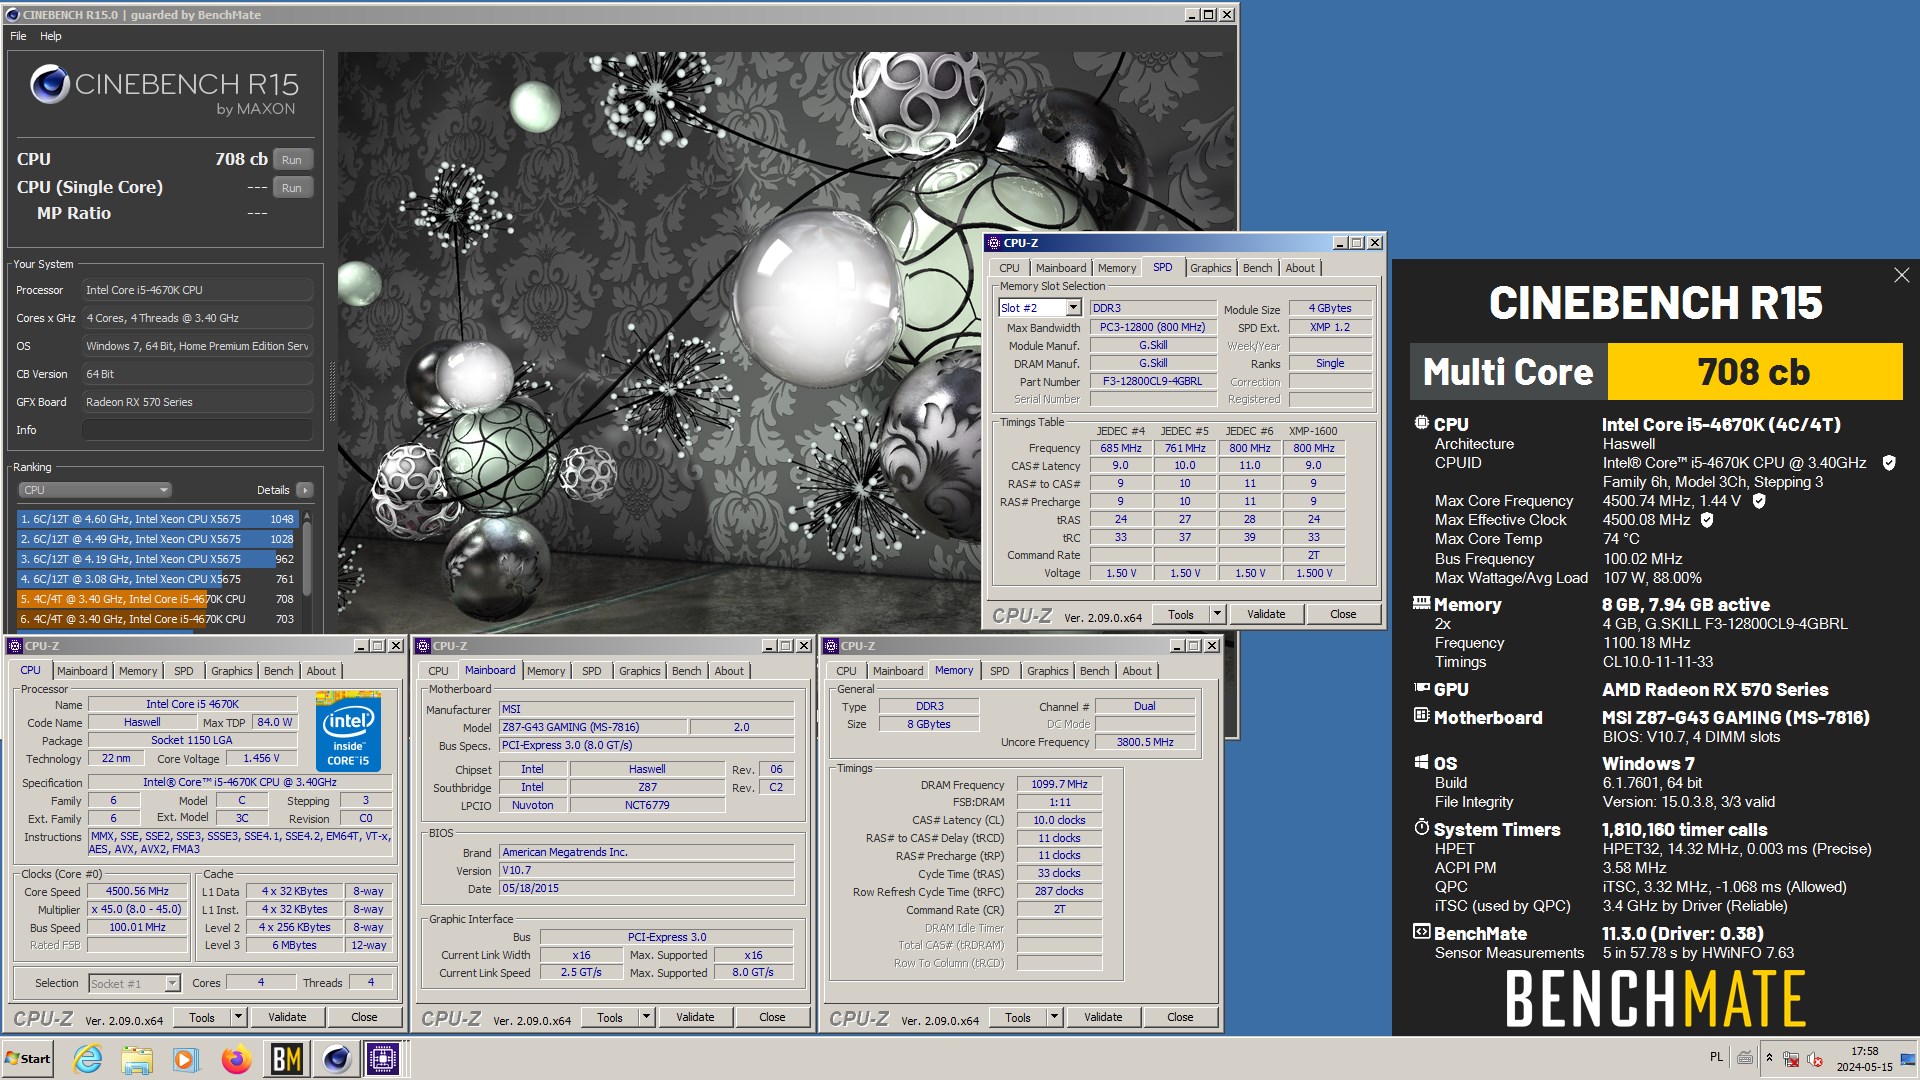Click Close in the CPU-tab CPU-Z window
Screen dimensions: 1920x1080
tap(364, 1017)
